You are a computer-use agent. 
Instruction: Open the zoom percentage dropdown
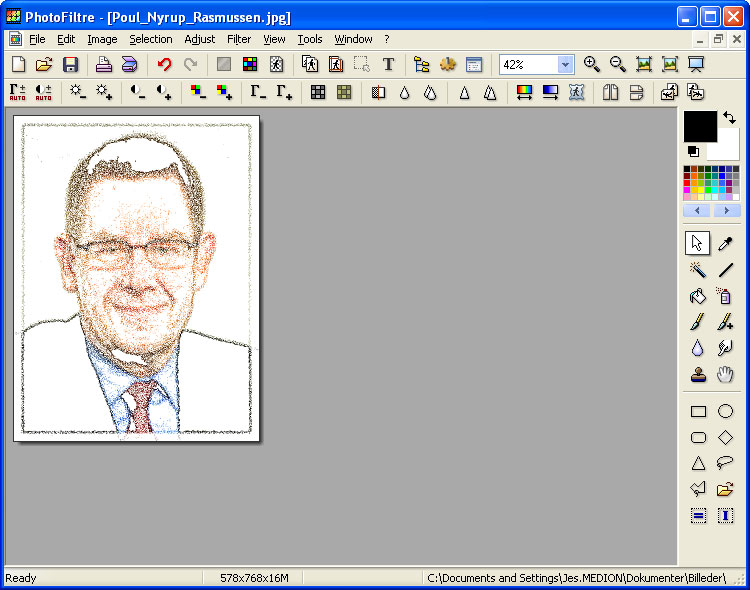point(565,65)
